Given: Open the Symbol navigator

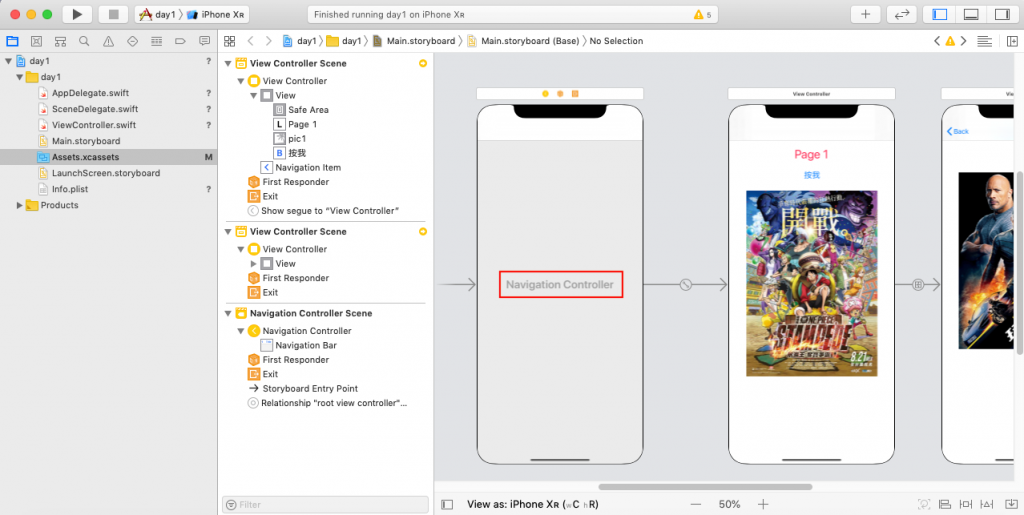Looking at the screenshot, I should tap(60, 41).
